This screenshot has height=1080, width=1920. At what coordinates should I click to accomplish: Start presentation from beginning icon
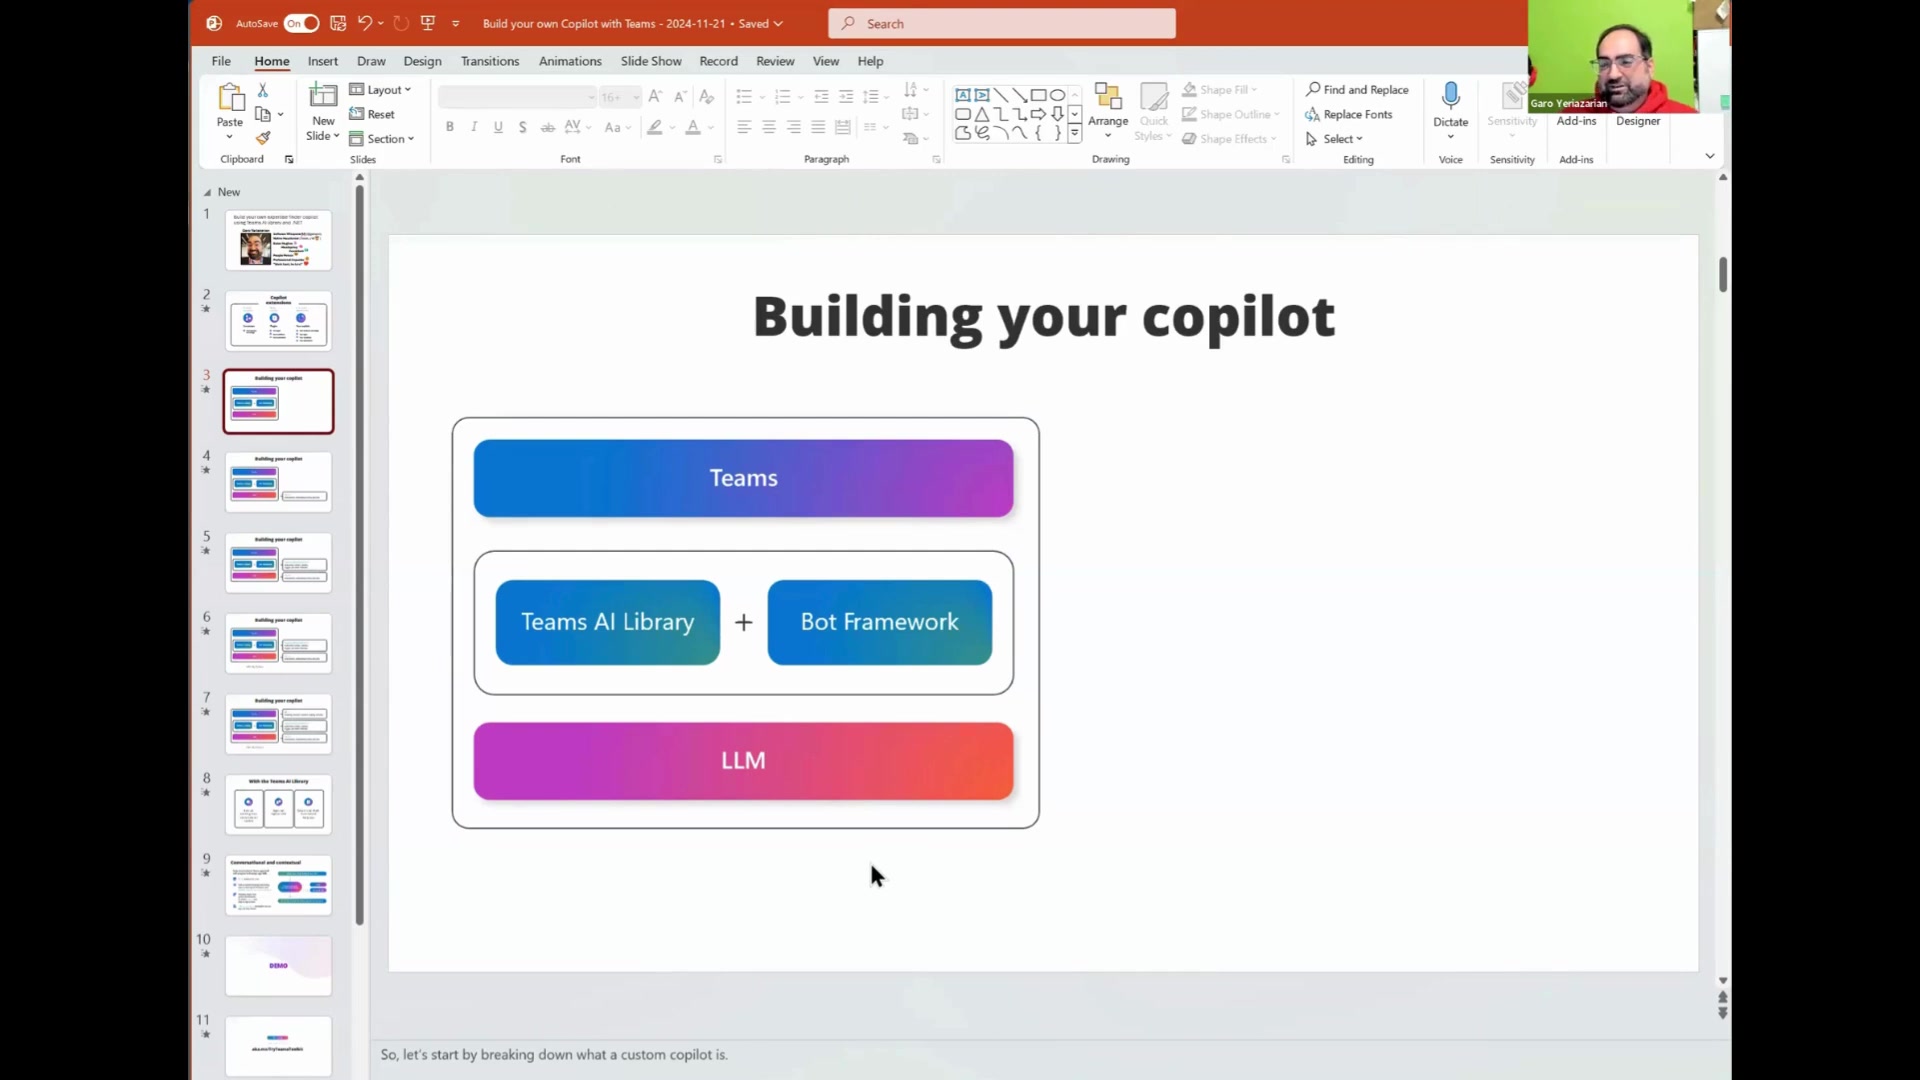pyautogui.click(x=428, y=23)
